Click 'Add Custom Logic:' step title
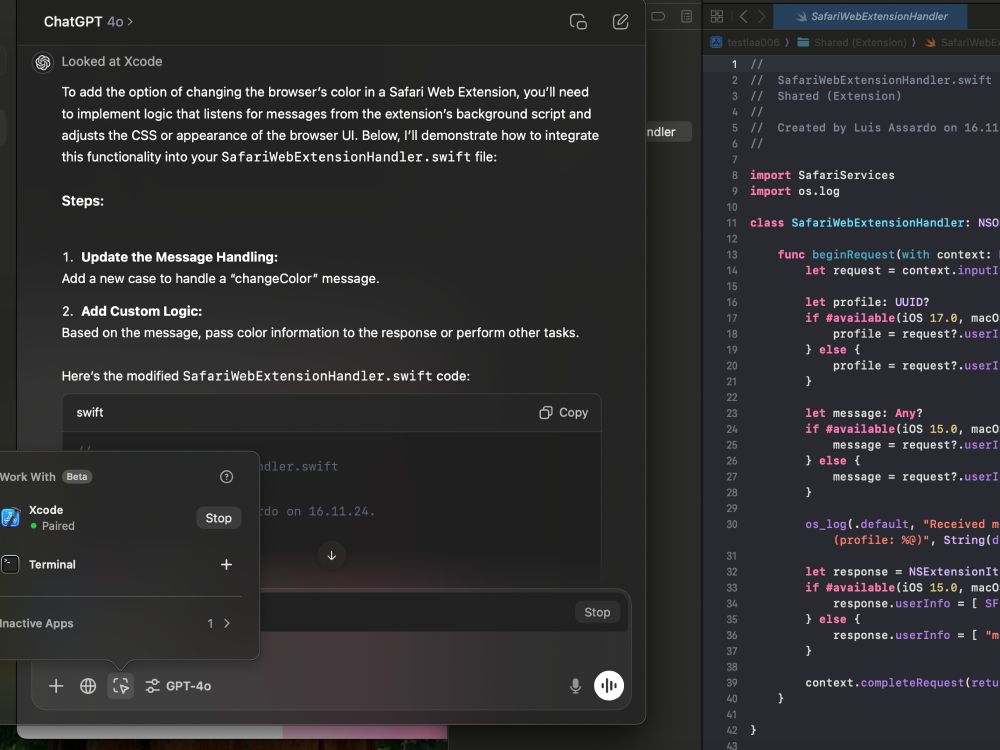The height and width of the screenshot is (750, 1000). [141, 311]
